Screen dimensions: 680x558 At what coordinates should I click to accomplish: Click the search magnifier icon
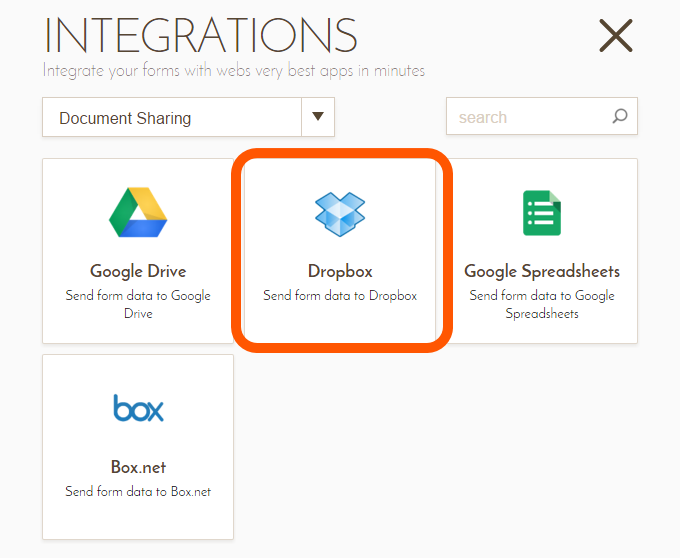point(620,116)
